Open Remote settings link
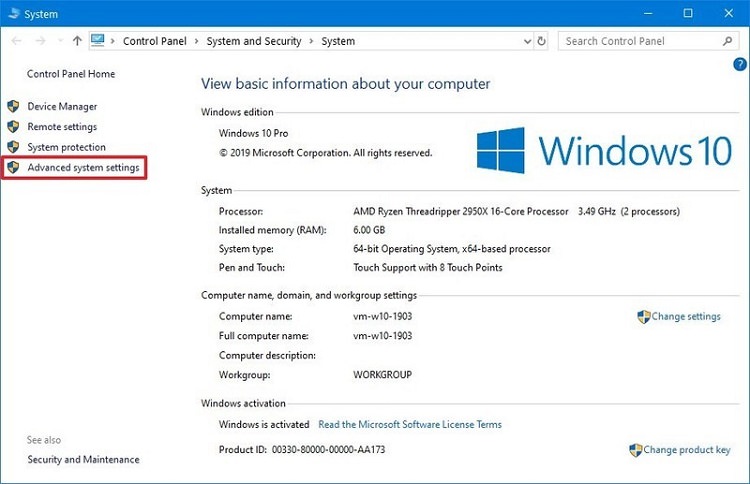The width and height of the screenshot is (750, 484). pyautogui.click(x=62, y=127)
